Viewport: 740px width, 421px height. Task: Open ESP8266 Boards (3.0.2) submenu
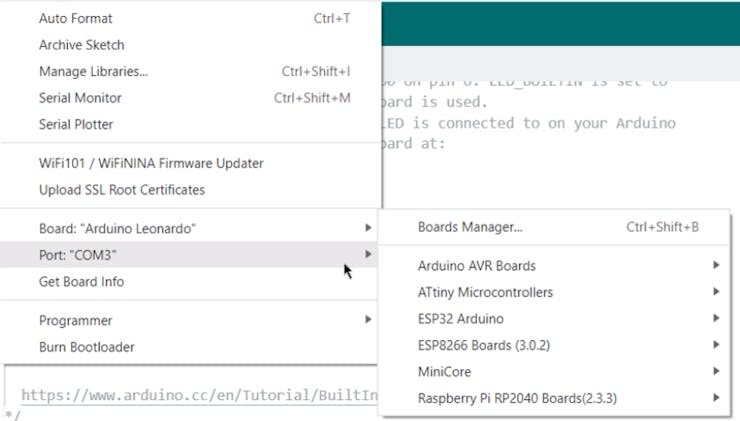pos(484,345)
